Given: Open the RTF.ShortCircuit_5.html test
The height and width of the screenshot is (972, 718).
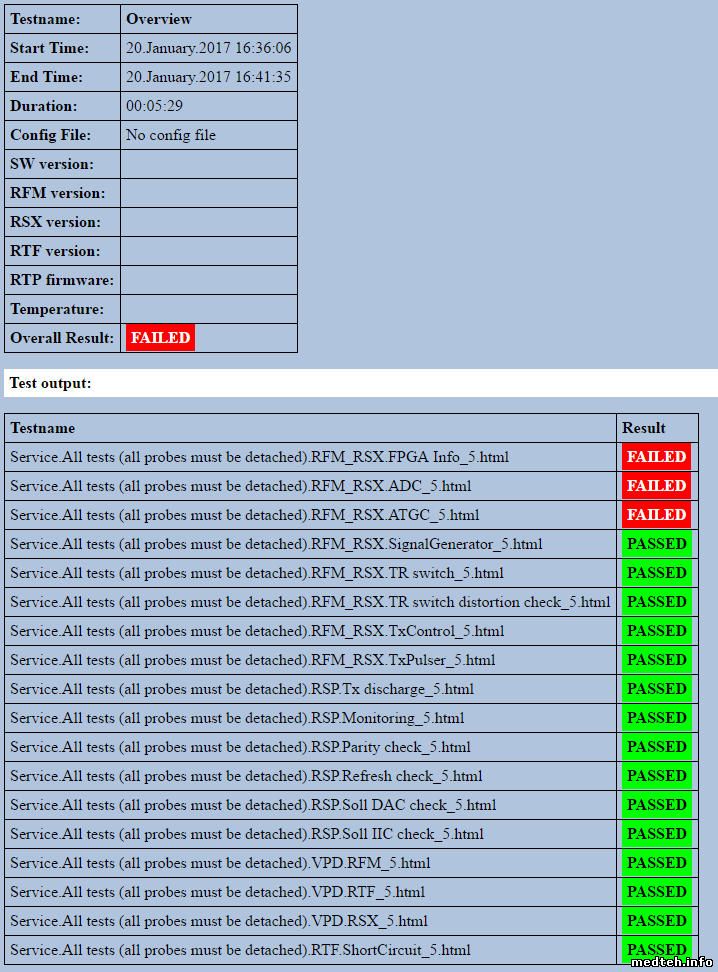Looking at the screenshot, I should [x=240, y=950].
